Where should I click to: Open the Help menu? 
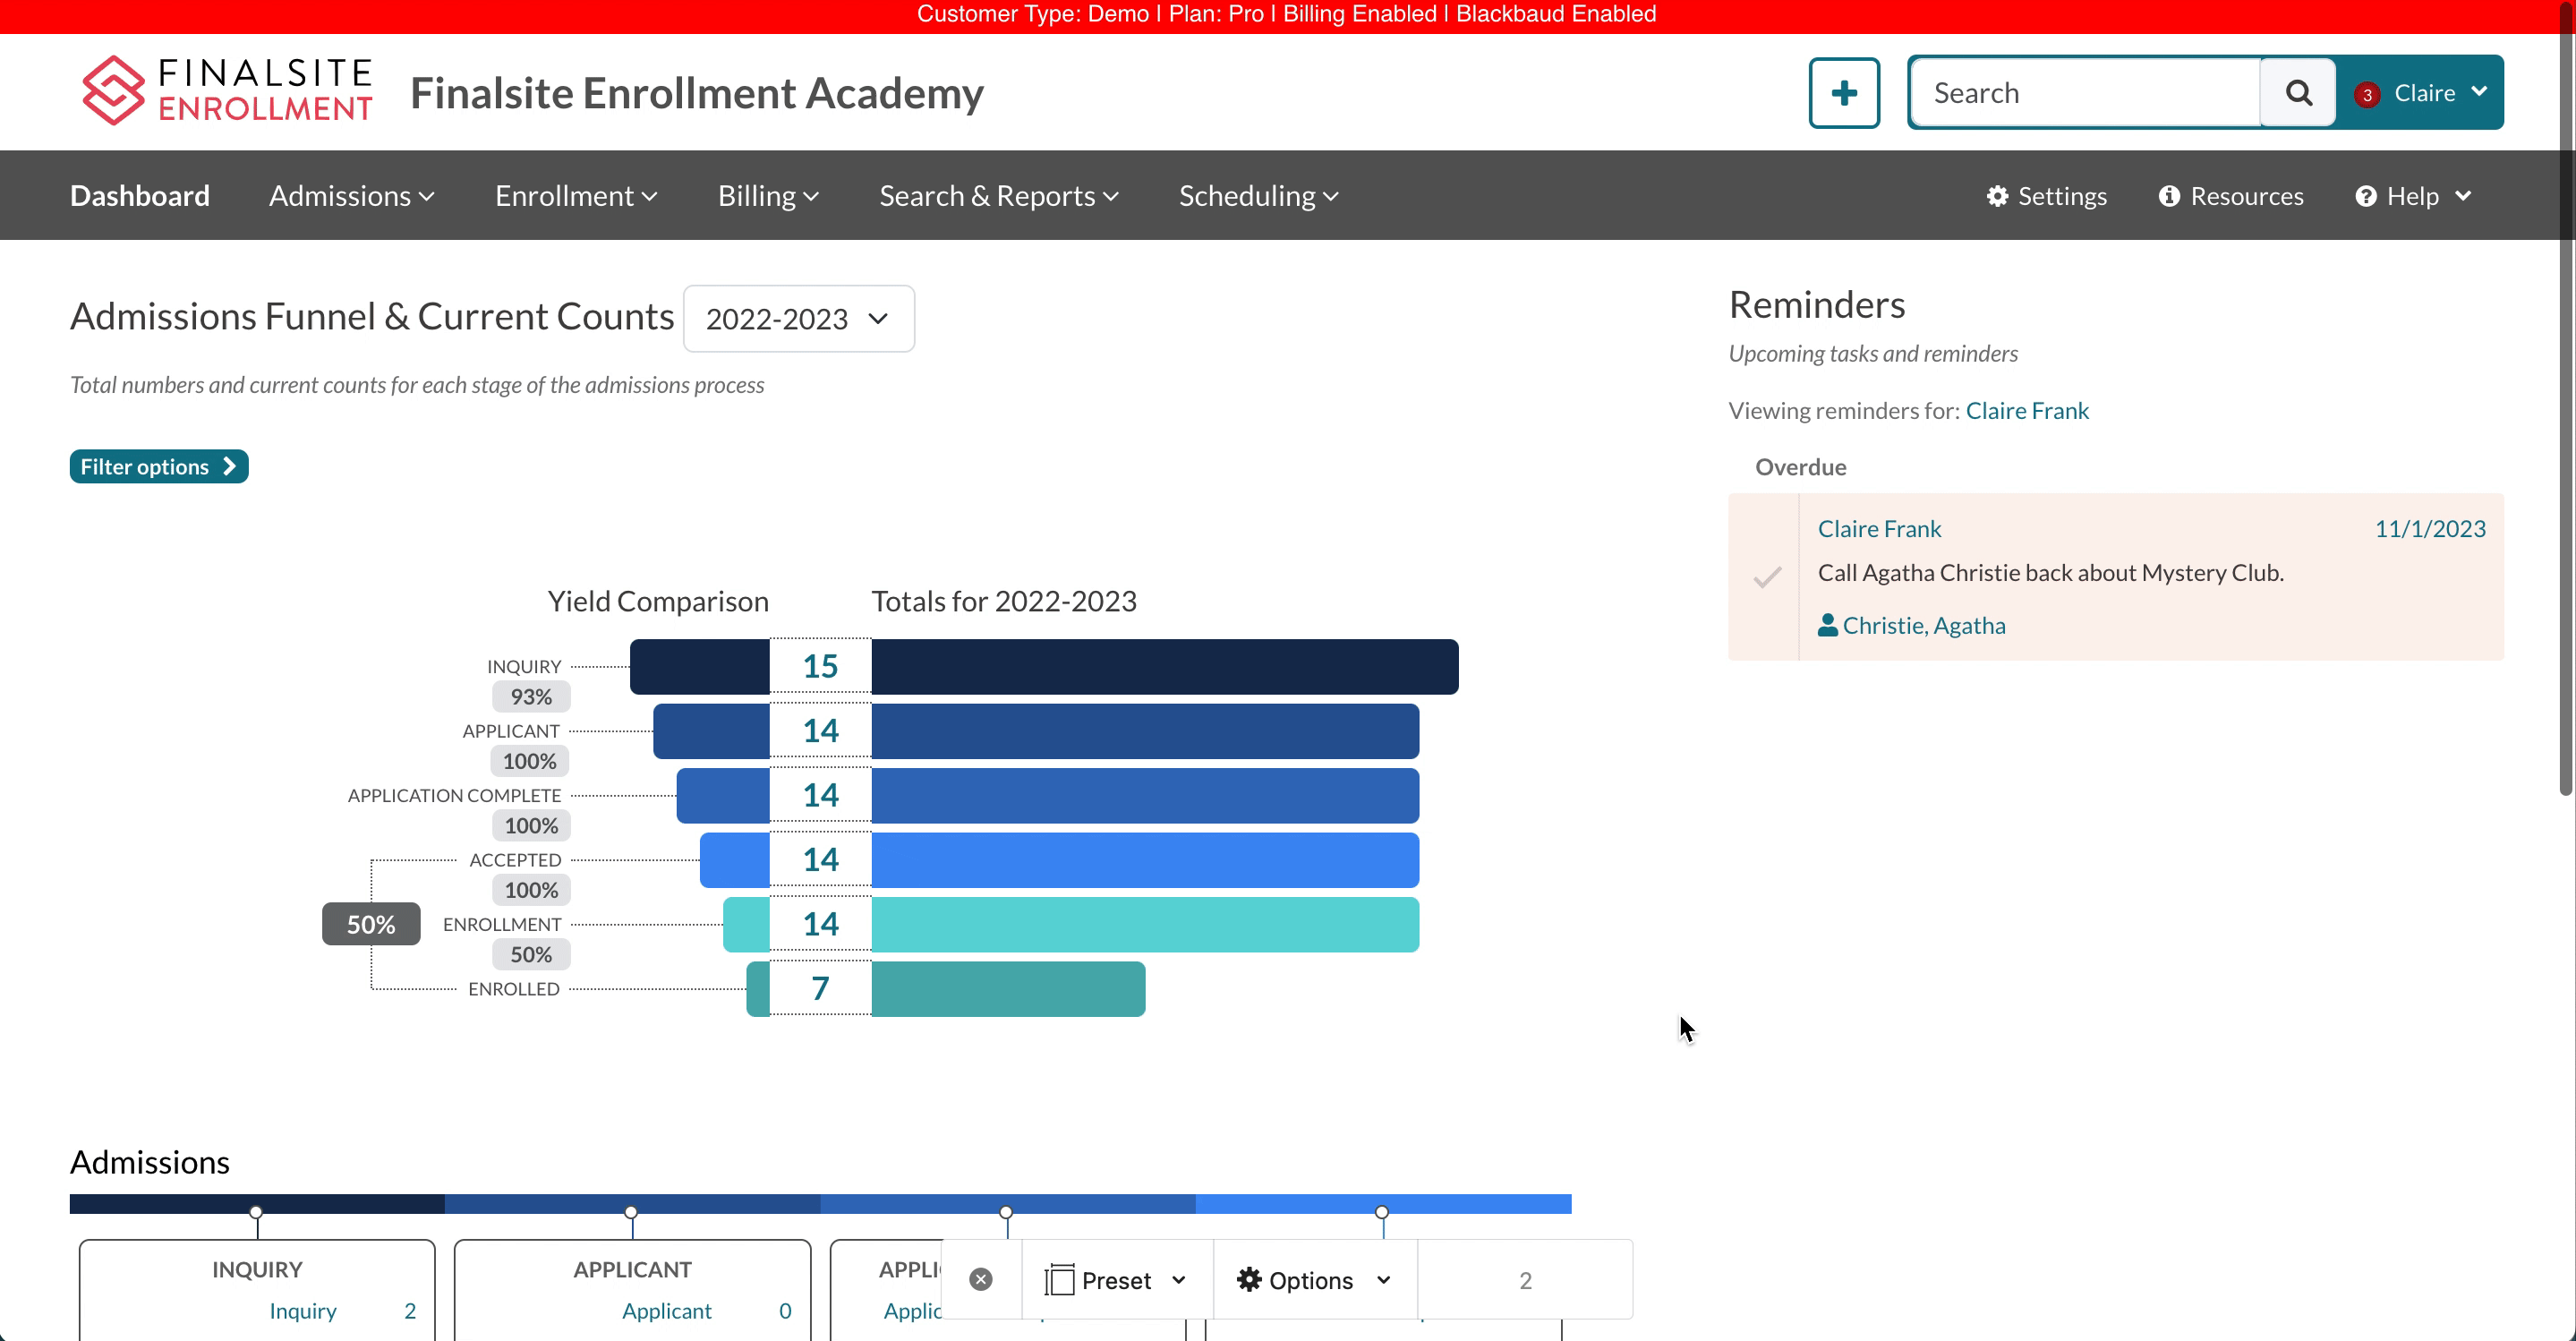pyautogui.click(x=2412, y=196)
